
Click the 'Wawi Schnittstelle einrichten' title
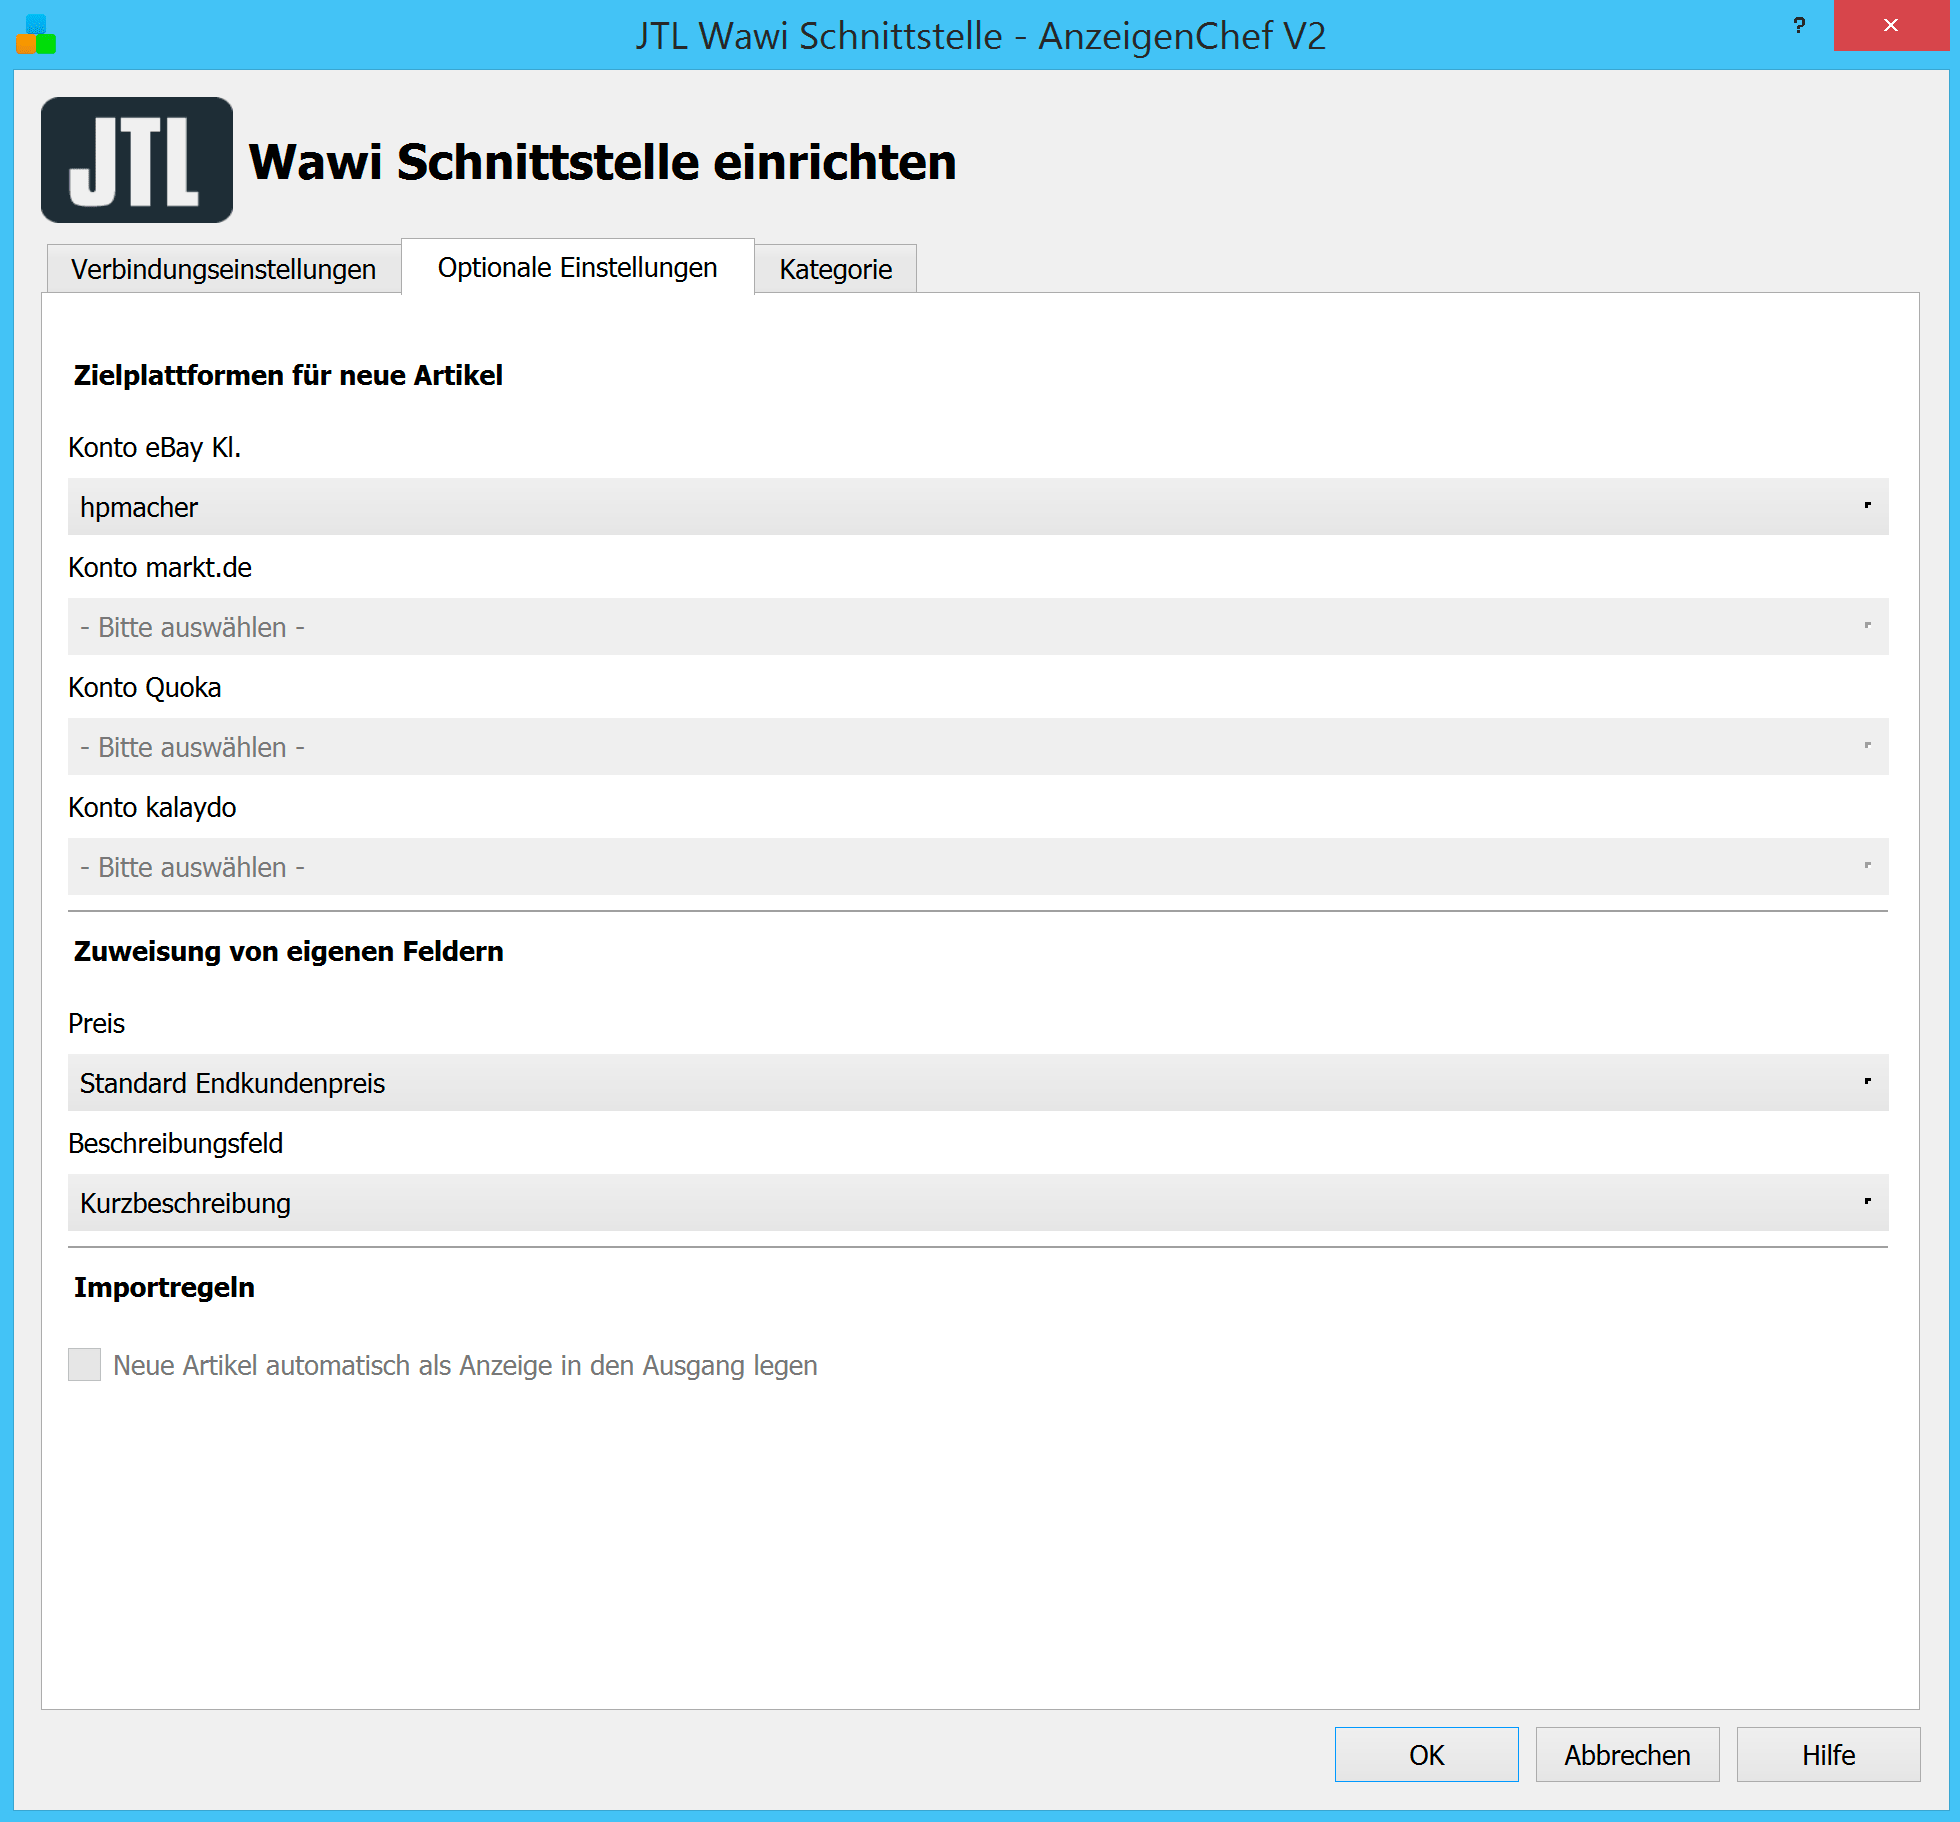[x=603, y=162]
